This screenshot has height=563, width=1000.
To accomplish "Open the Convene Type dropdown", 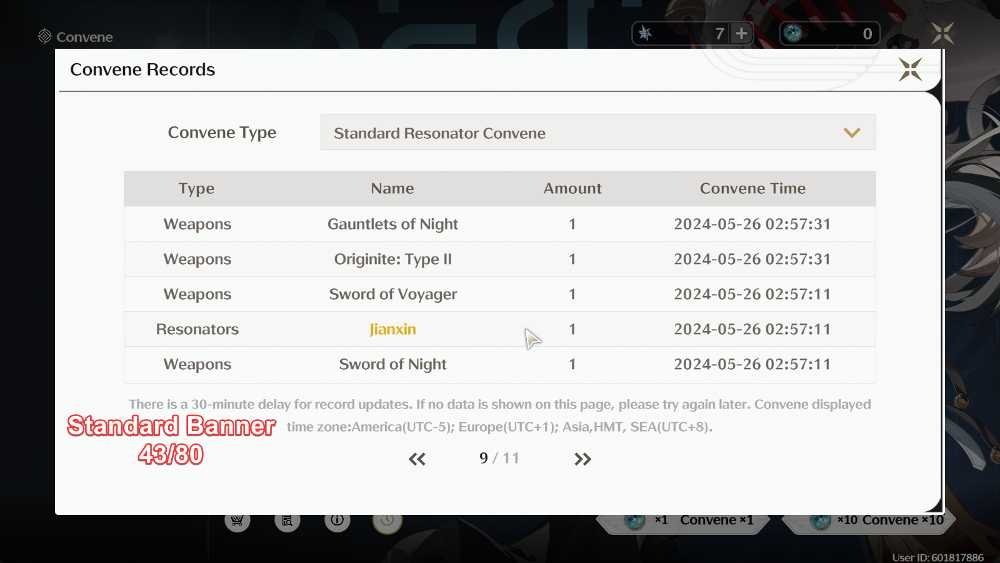I will tap(598, 133).
